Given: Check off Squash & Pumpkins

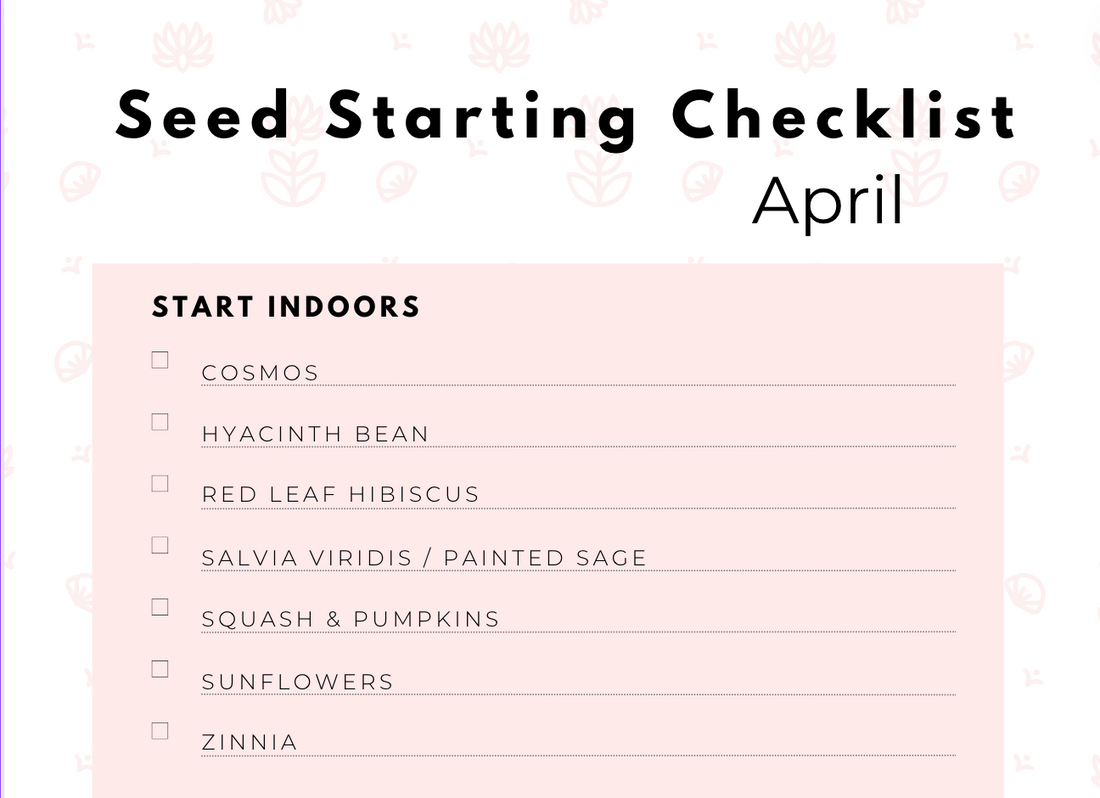Looking at the screenshot, I should tap(160, 607).
